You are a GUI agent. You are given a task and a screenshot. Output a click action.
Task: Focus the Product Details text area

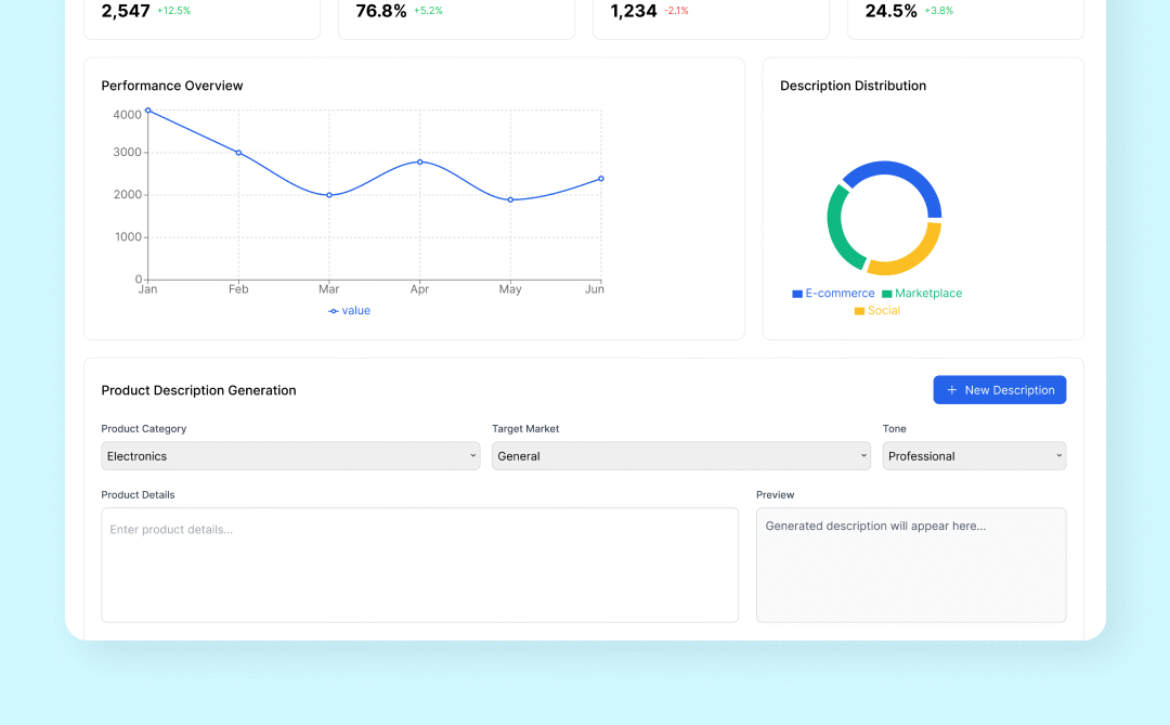coord(419,565)
